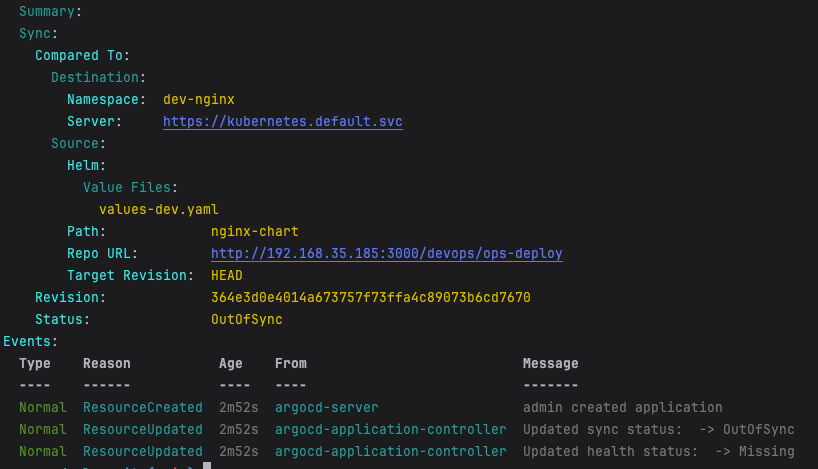The height and width of the screenshot is (469, 818).
Task: Click the HEAD target revision value
Action: (226, 276)
